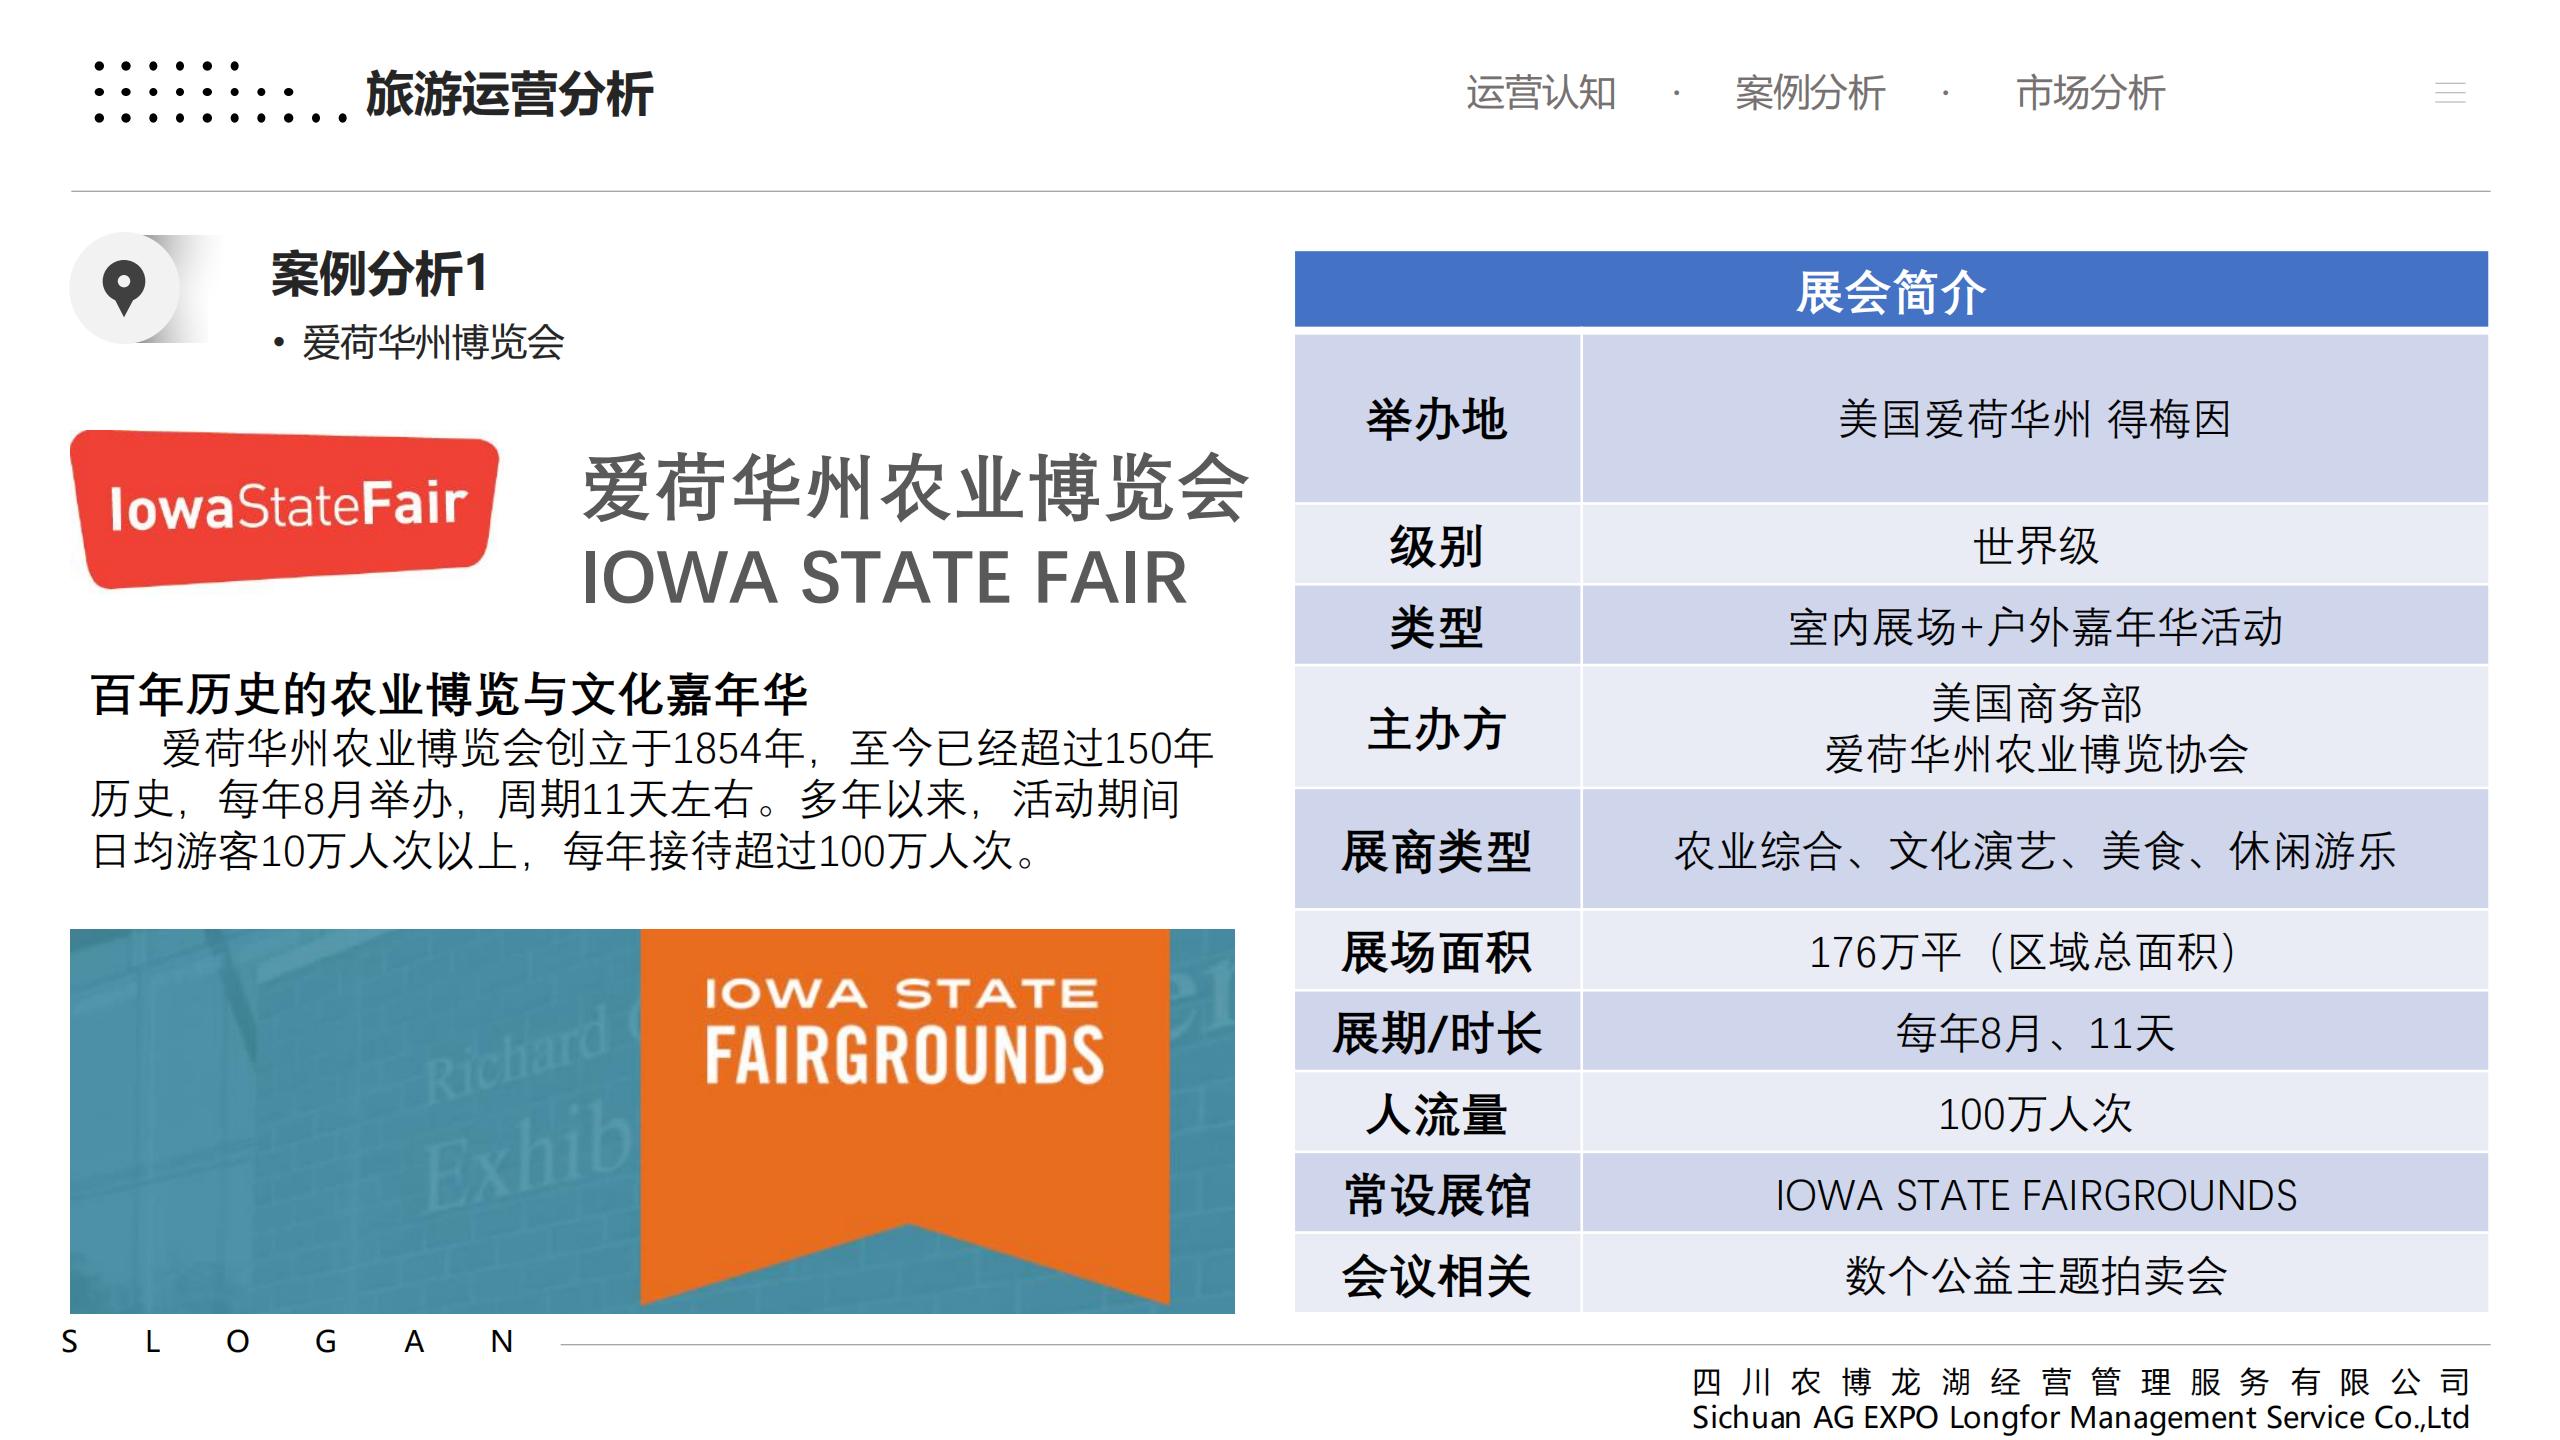The height and width of the screenshot is (1440, 2560).
Task: Click the 展会简介 table header
Action: coord(1890,291)
